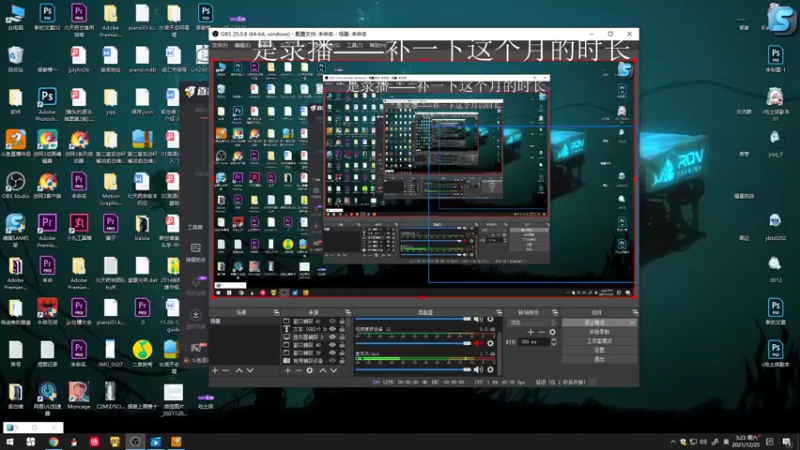Toggle the lock on 窗口捕获 41 source
This screenshot has width=800, height=450.
coord(342,321)
